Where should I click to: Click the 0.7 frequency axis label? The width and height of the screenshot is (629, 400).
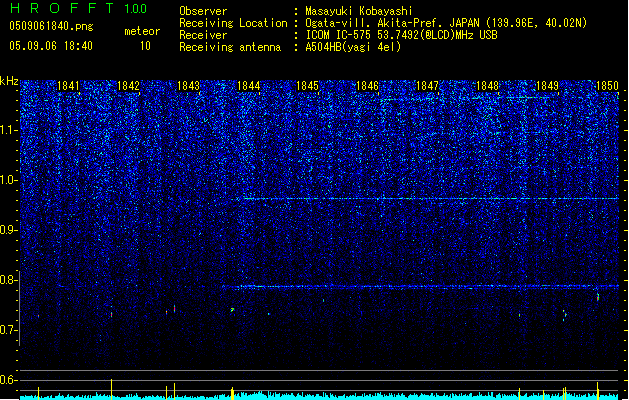(9, 331)
